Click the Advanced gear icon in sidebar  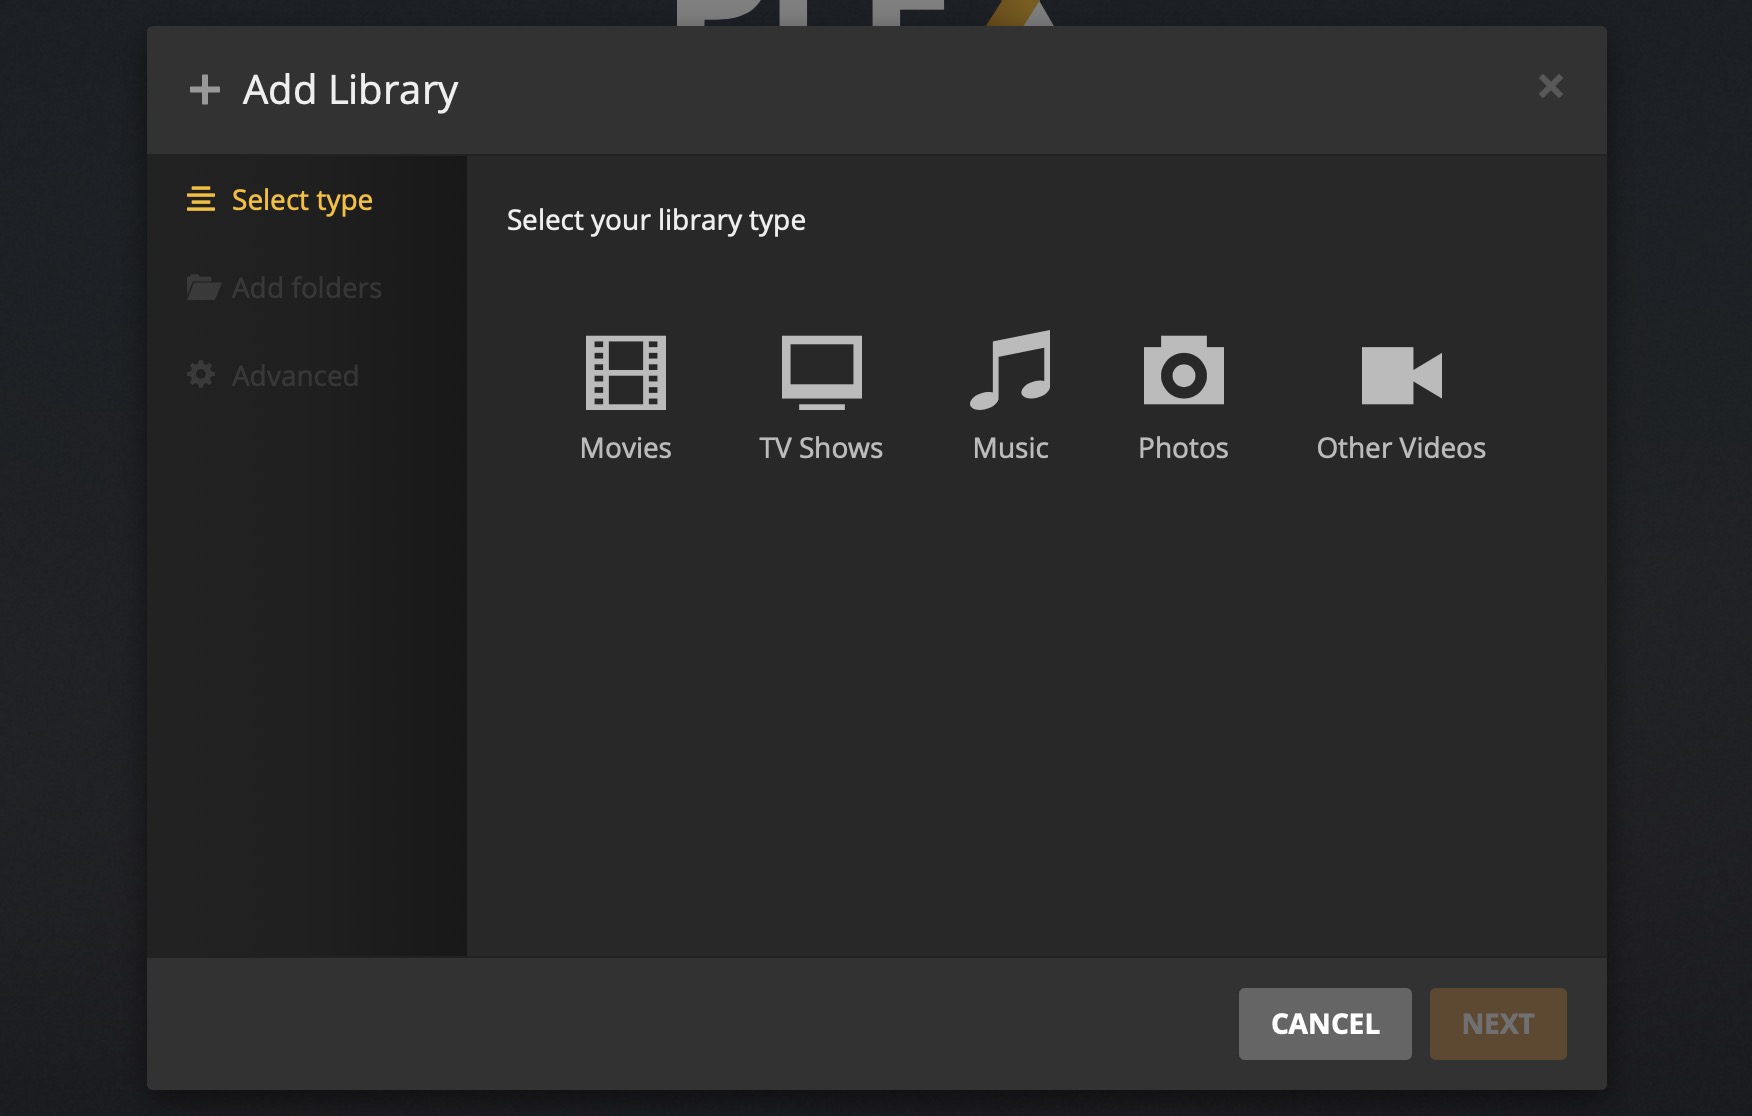[x=201, y=375]
